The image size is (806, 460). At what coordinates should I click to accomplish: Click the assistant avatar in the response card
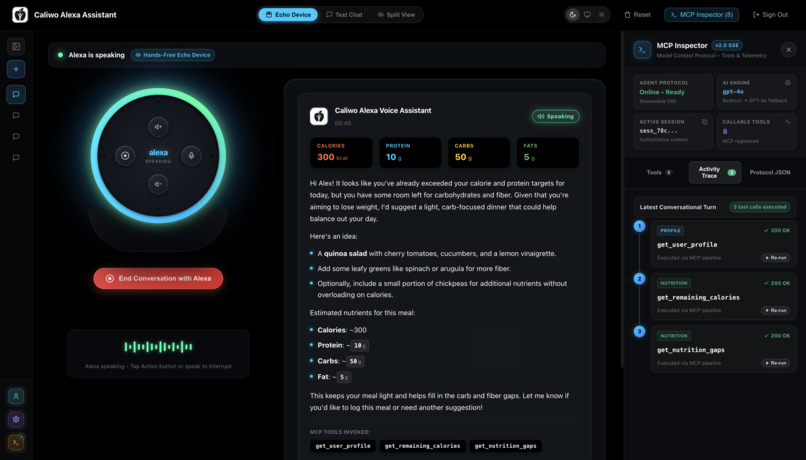(319, 116)
